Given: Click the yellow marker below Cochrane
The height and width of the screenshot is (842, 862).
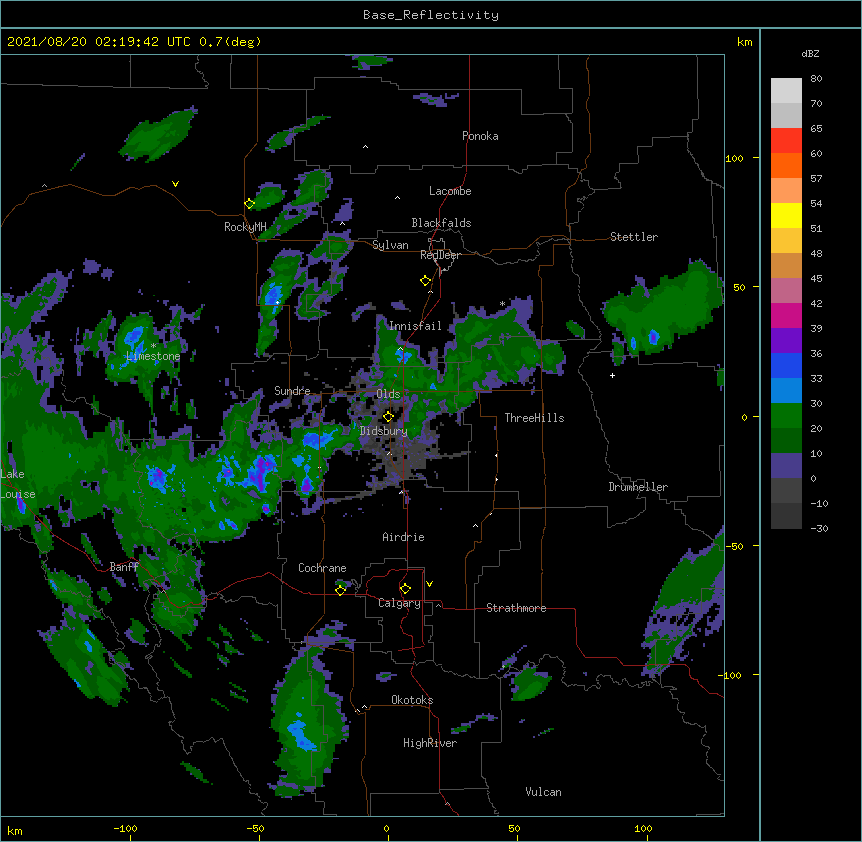Looking at the screenshot, I should point(340,590).
